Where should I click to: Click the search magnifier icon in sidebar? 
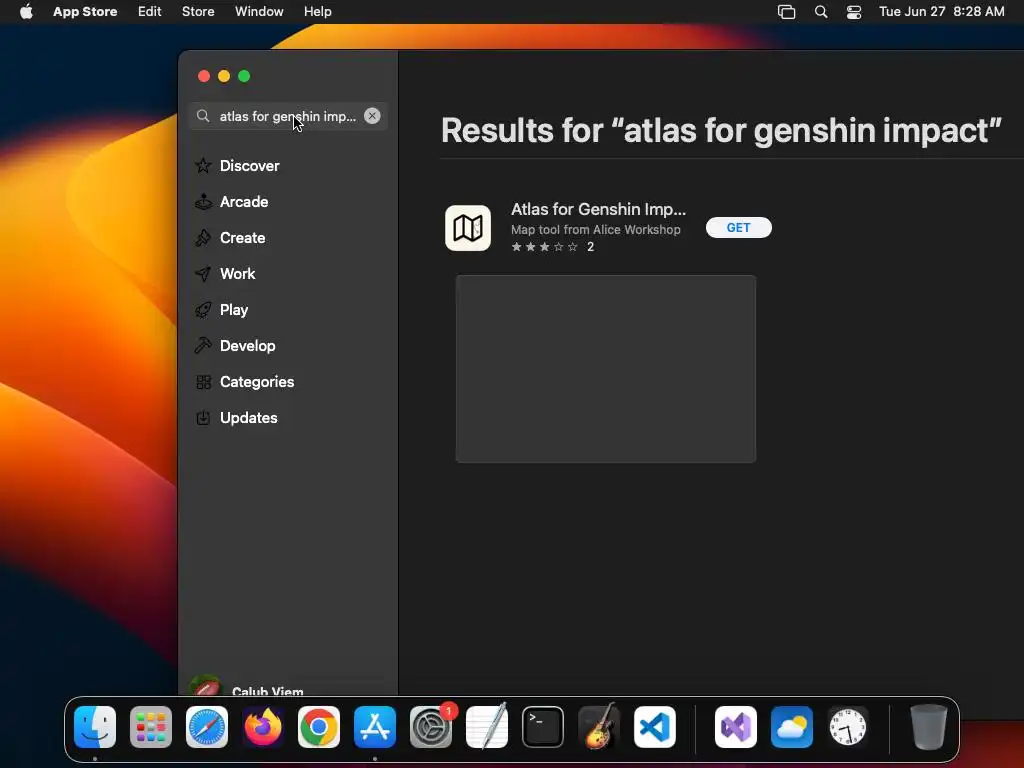[203, 116]
